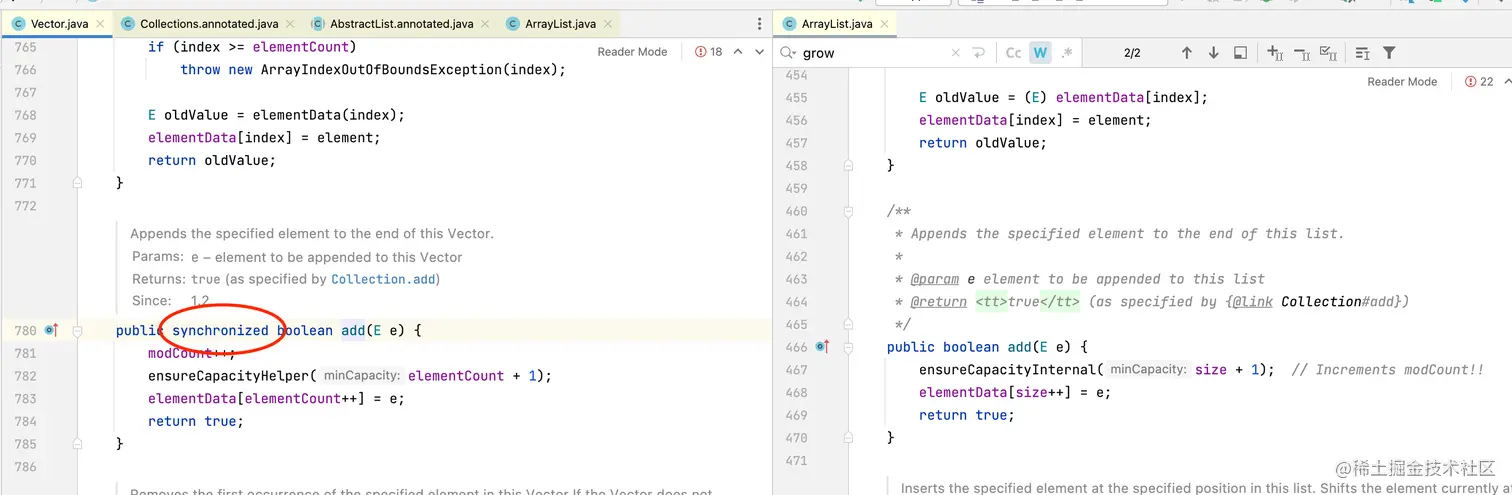Toggle Reader Mode in Vector.java editor
This screenshot has width=1512, height=495.
click(632, 52)
